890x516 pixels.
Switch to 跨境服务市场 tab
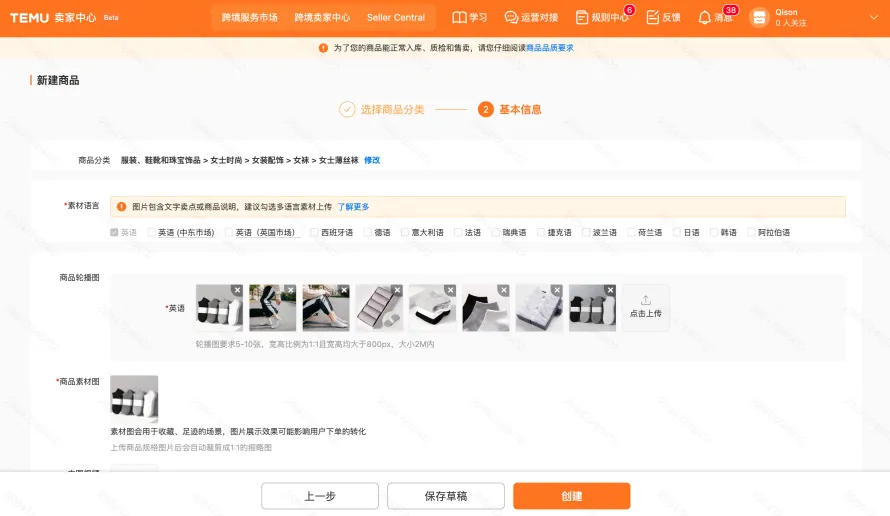(x=250, y=18)
